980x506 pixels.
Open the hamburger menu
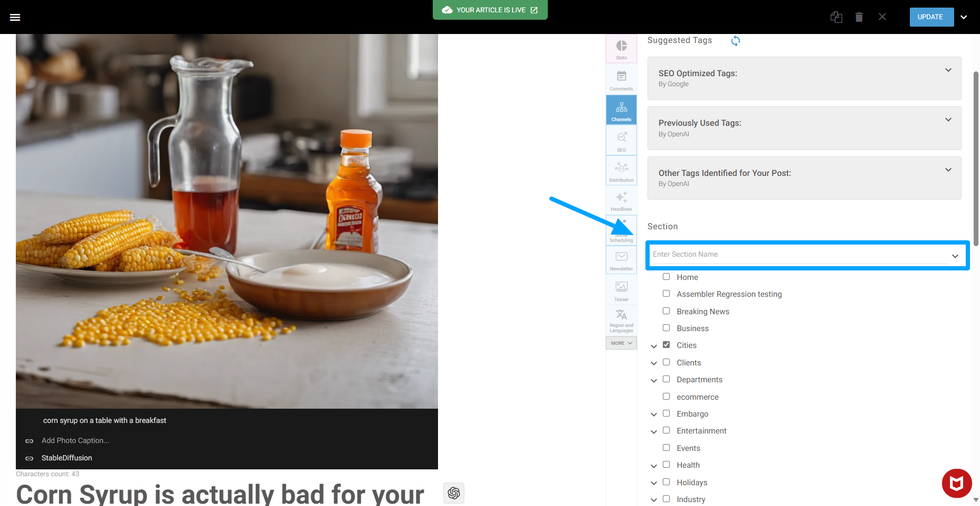[x=14, y=17]
